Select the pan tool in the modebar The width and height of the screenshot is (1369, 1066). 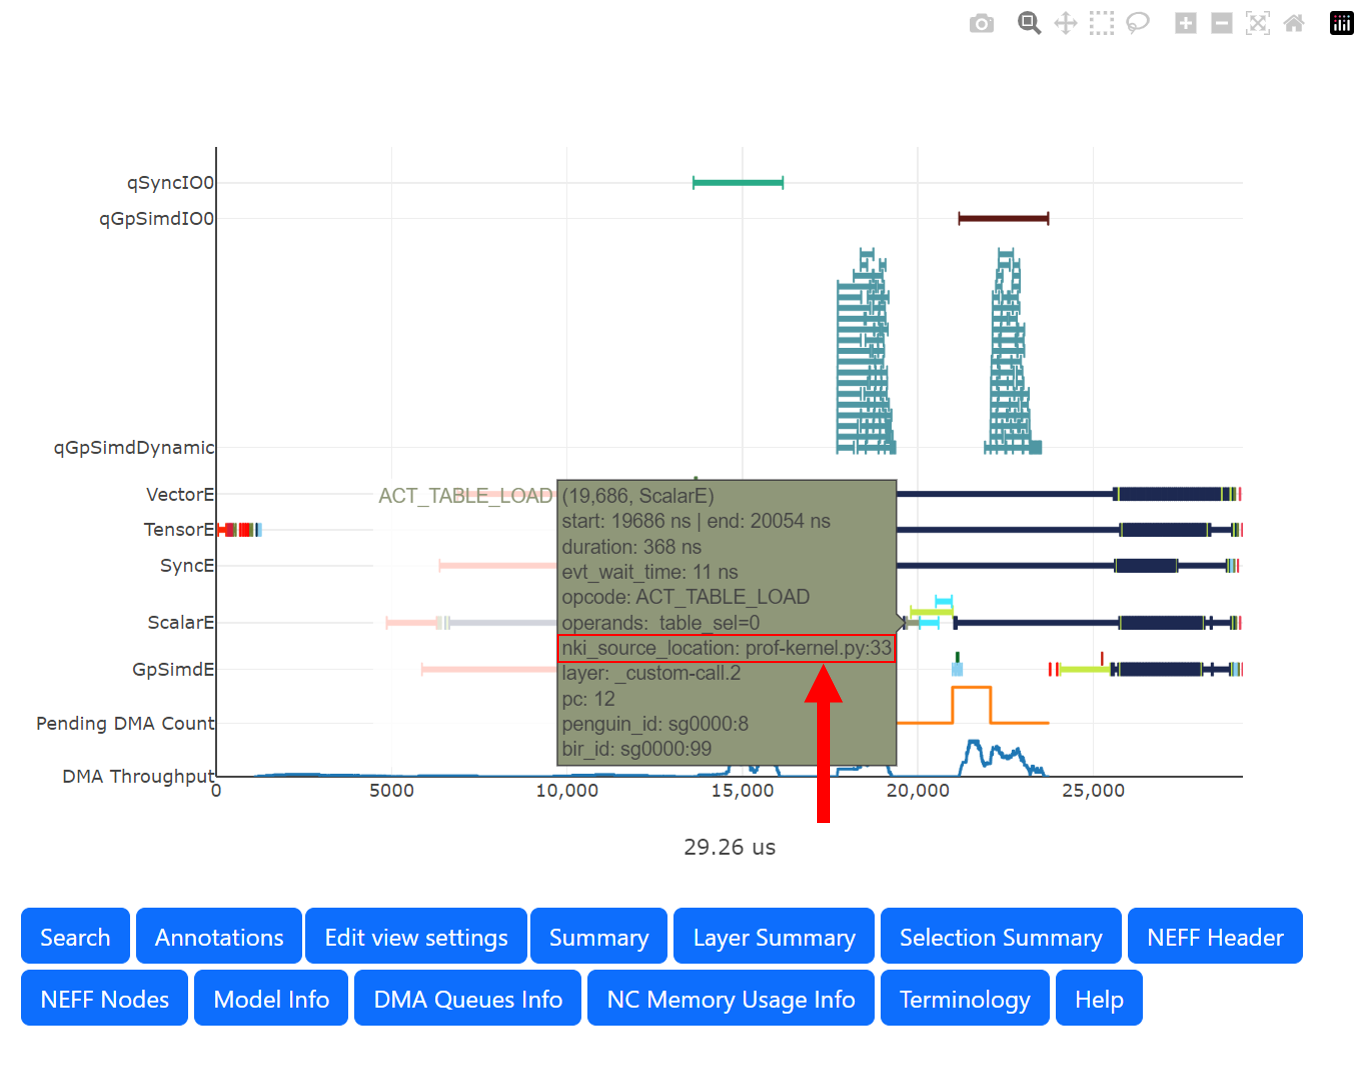tap(1065, 23)
